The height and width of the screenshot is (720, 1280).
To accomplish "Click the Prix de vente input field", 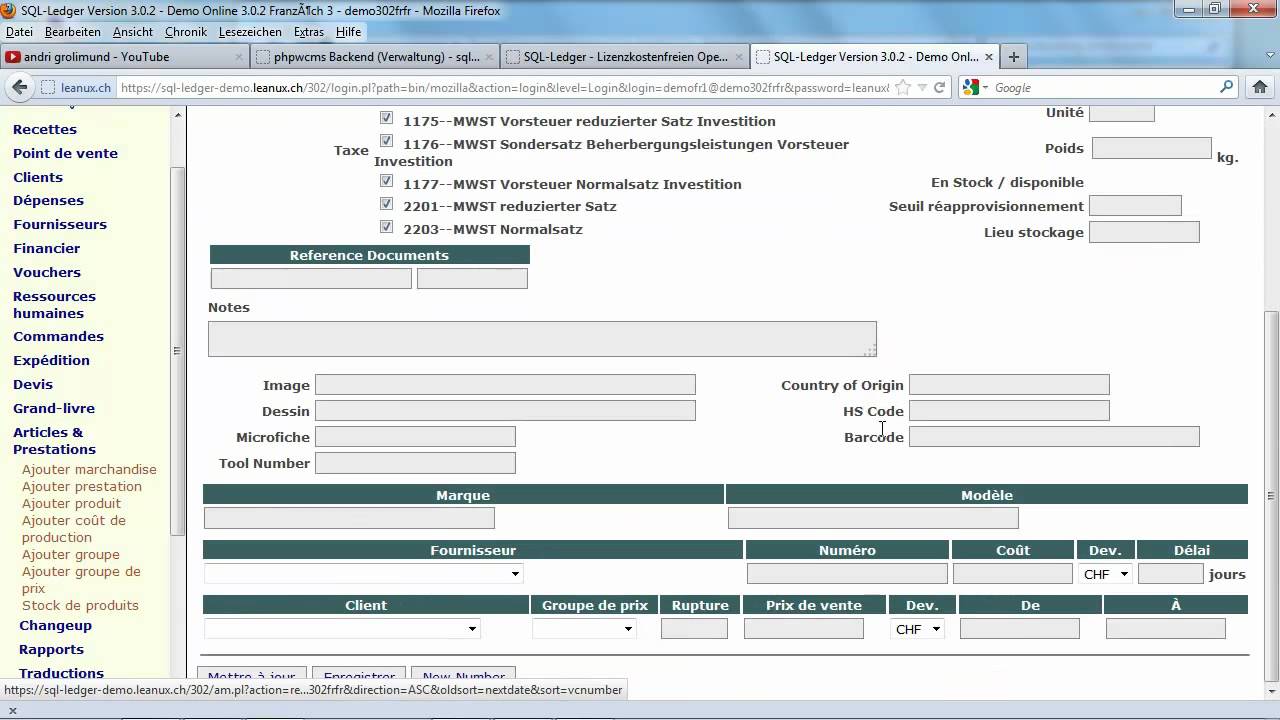I will [x=804, y=629].
